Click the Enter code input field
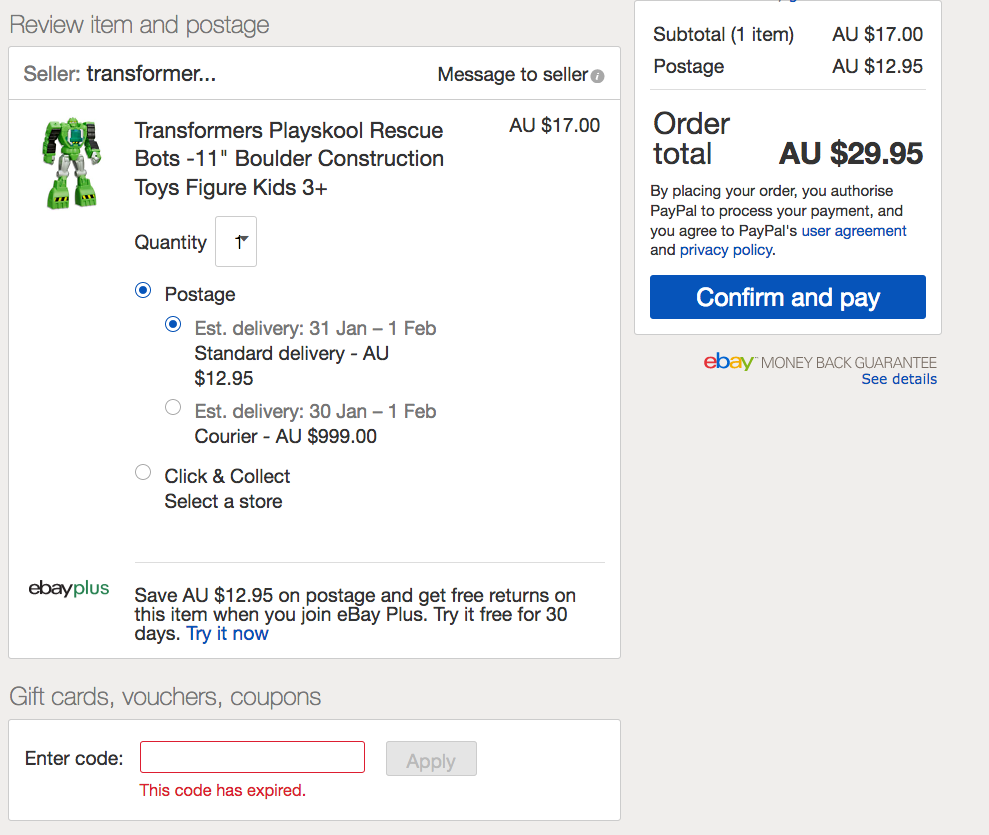The image size is (989, 835). pos(252,757)
